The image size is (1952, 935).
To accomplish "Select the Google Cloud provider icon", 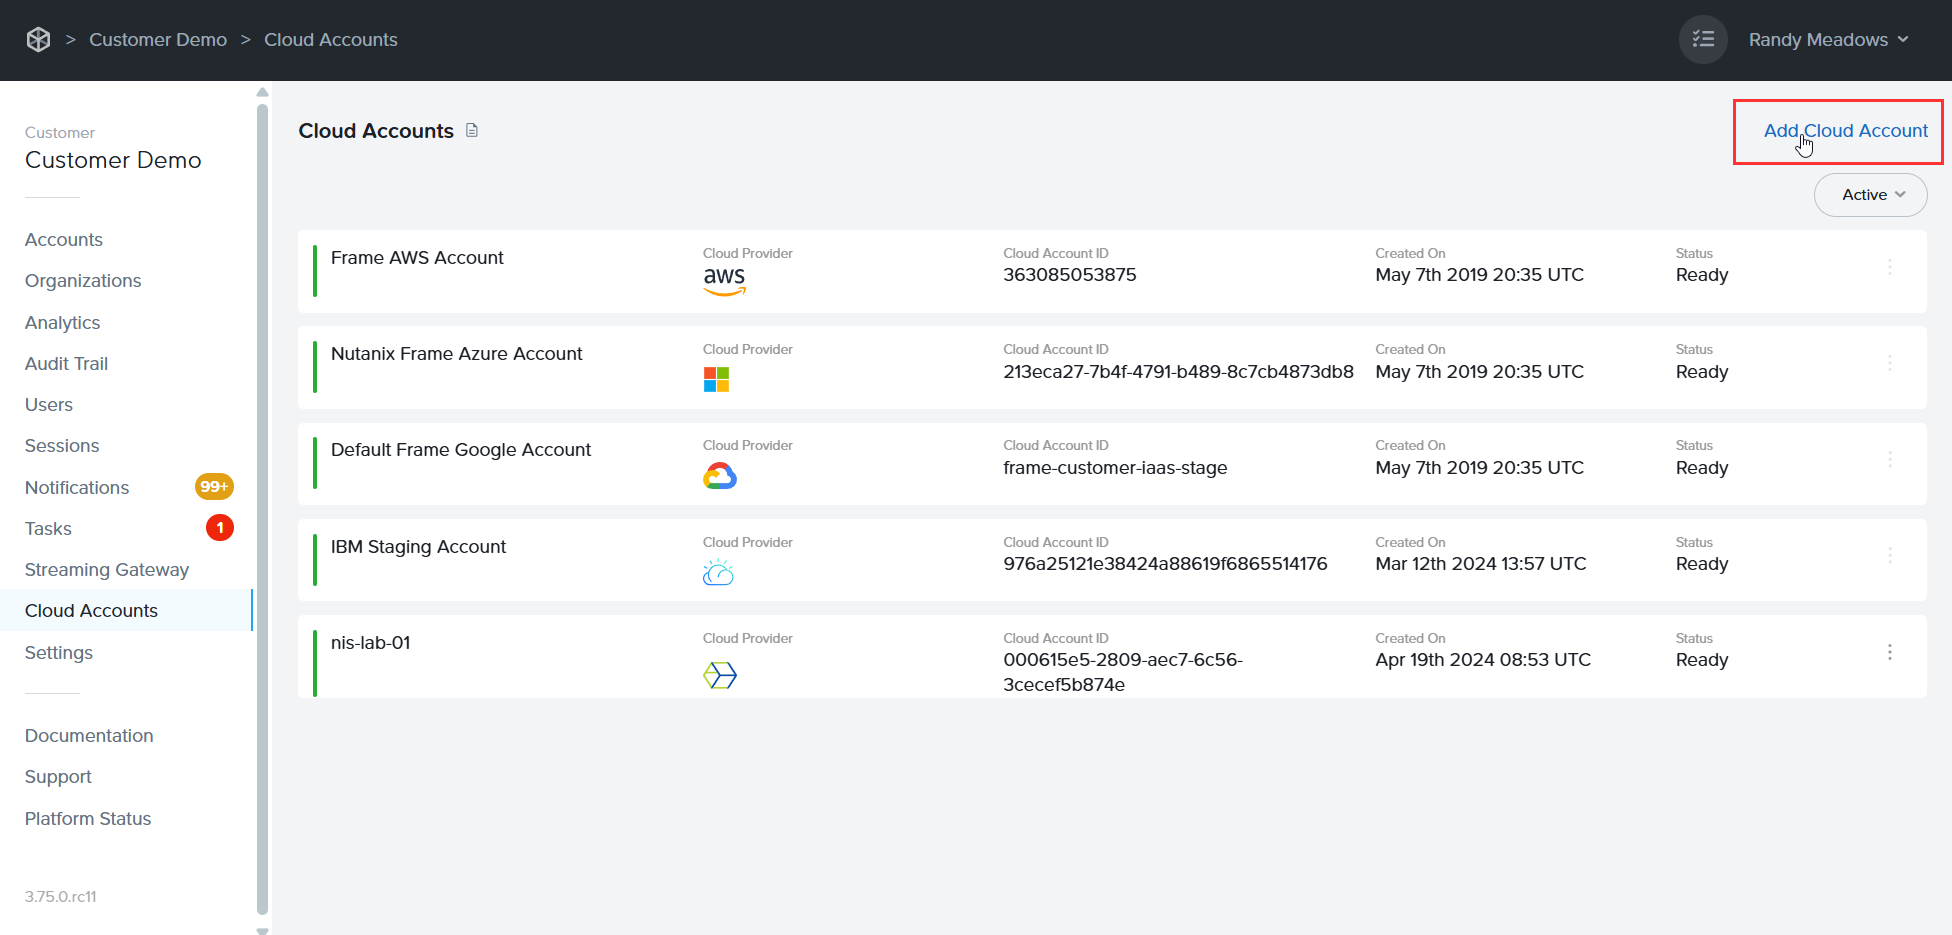I will click(719, 475).
